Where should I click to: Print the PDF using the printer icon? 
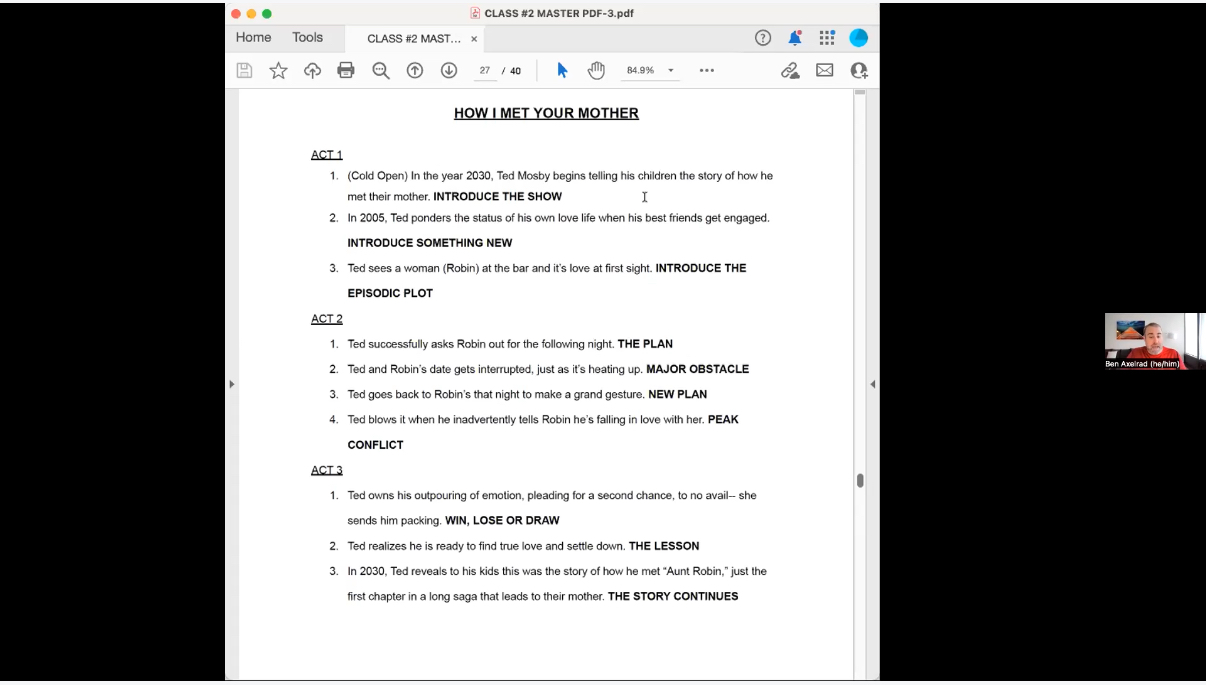[x=346, y=70]
